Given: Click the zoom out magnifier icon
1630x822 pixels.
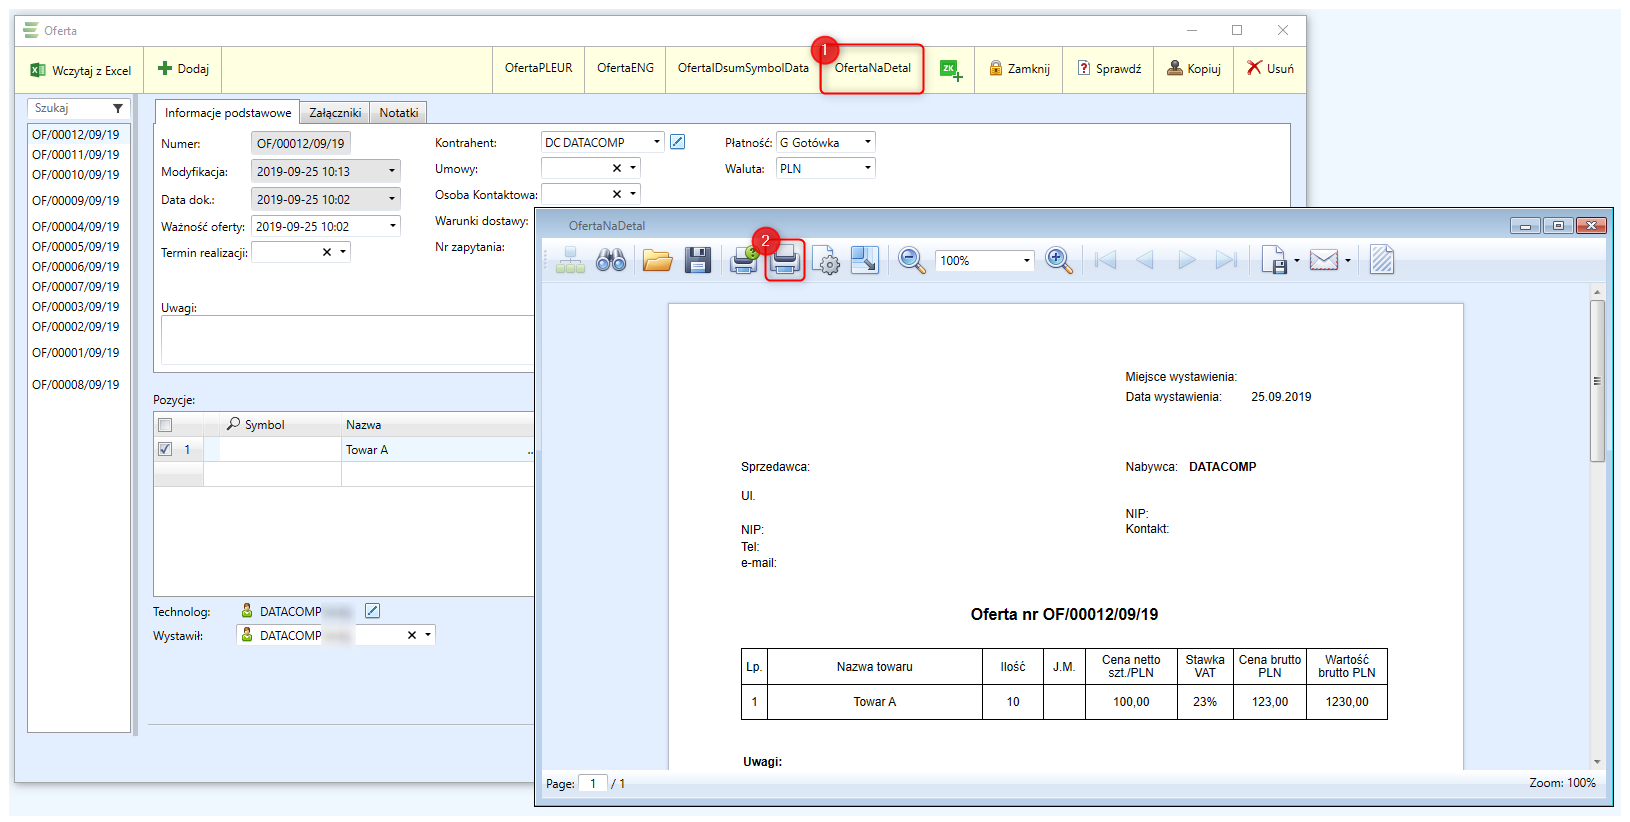Looking at the screenshot, I should point(911,261).
